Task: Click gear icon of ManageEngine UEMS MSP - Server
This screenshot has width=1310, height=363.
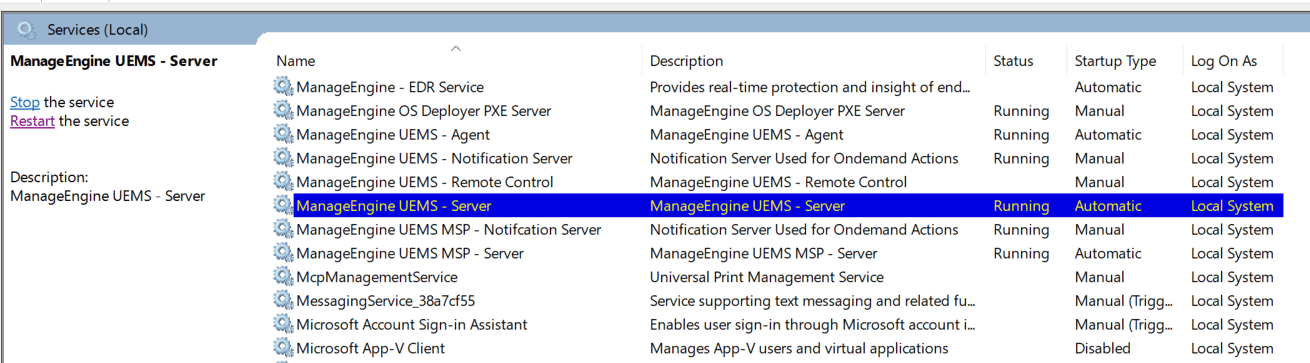Action: point(284,253)
